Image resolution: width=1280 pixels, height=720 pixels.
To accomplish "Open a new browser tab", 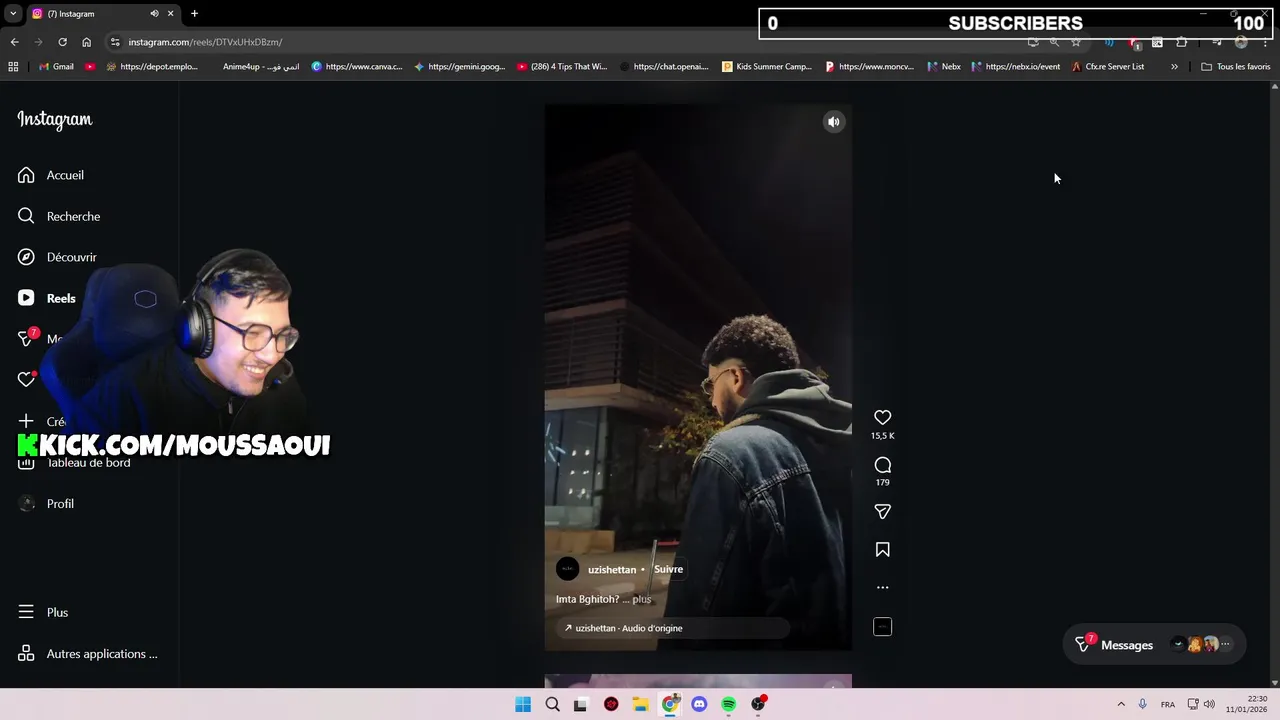I will pos(194,14).
